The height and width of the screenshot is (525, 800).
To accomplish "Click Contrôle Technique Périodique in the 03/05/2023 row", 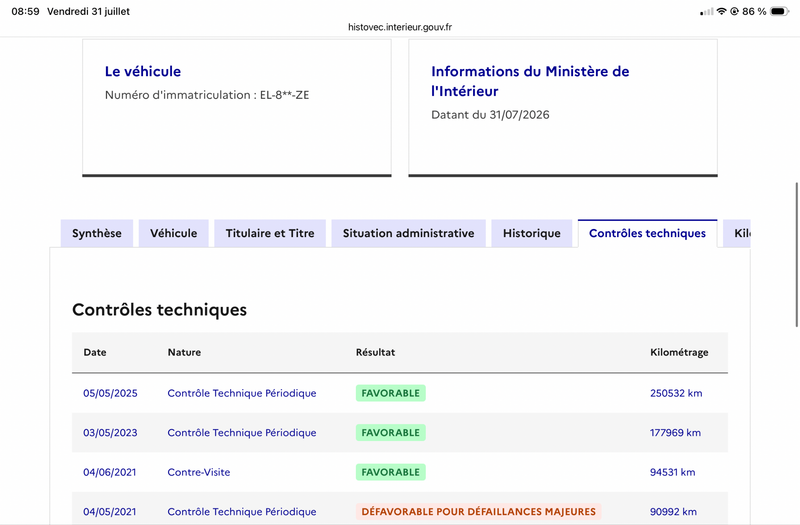I will 242,433.
